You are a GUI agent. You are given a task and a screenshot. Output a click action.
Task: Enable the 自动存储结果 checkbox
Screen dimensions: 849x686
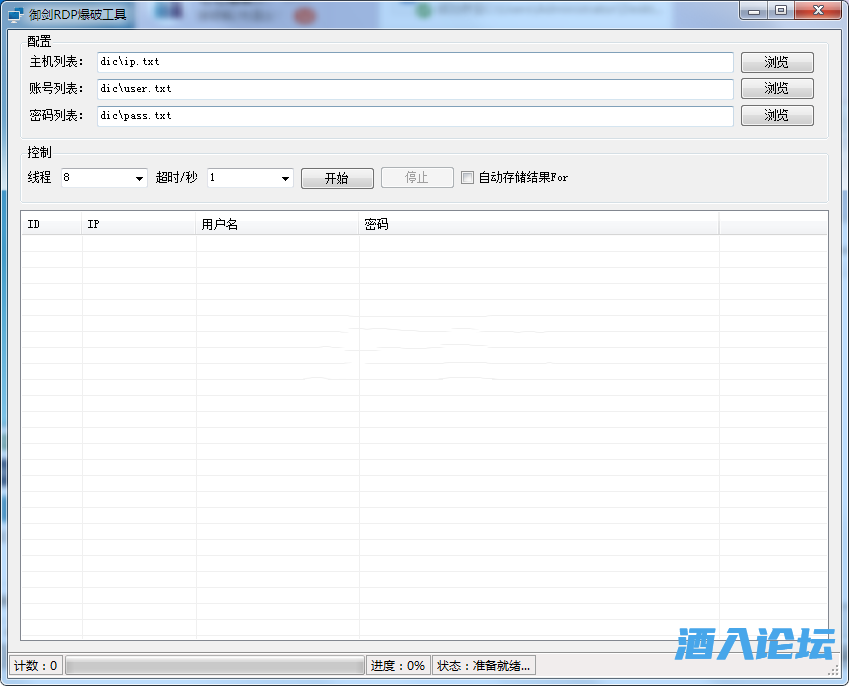(x=467, y=178)
